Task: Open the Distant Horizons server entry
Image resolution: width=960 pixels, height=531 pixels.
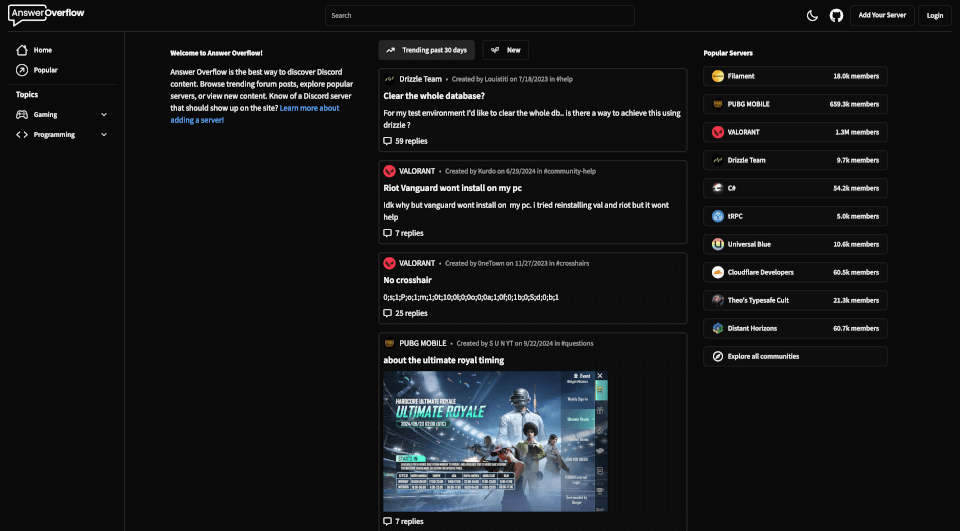Action: 795,329
